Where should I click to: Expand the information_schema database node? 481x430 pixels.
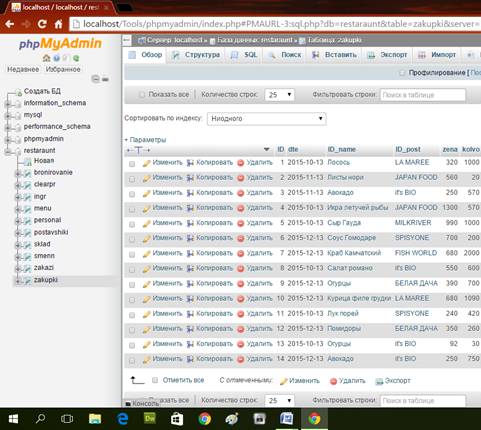click(8, 104)
